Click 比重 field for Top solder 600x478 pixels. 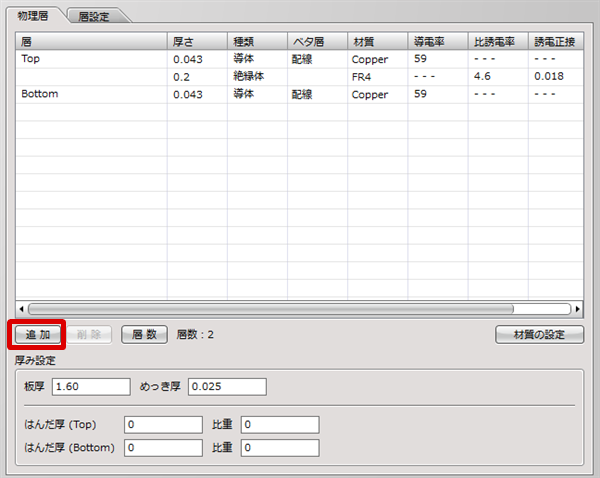279,425
